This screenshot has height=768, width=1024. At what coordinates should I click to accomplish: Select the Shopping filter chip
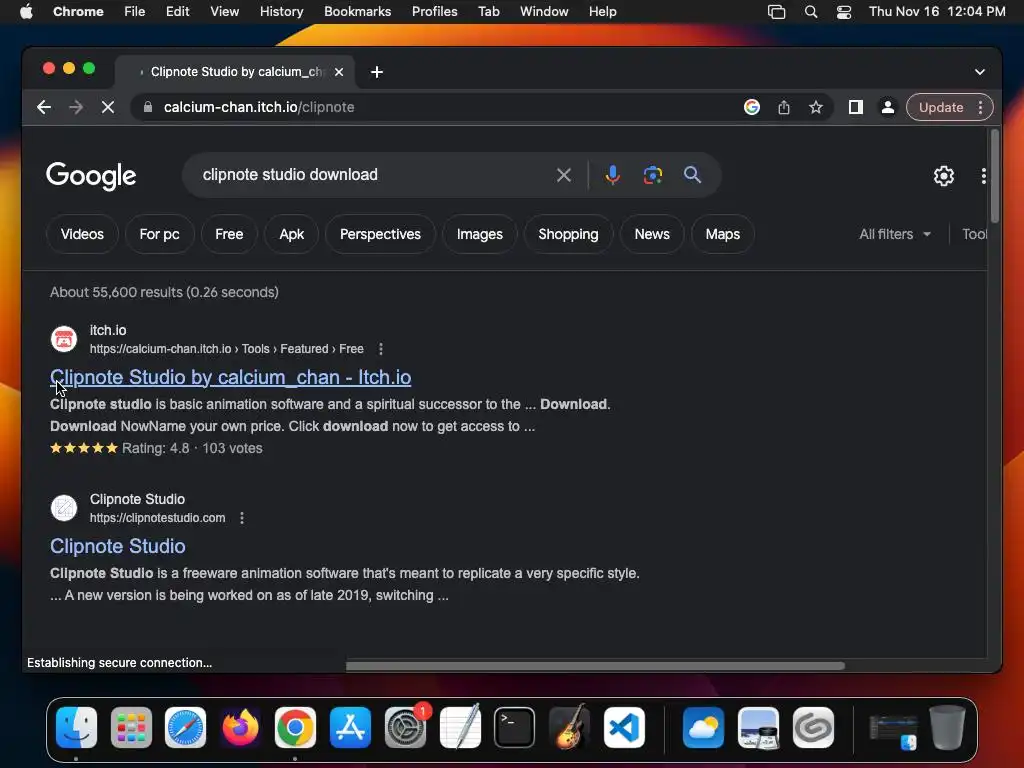tap(568, 234)
